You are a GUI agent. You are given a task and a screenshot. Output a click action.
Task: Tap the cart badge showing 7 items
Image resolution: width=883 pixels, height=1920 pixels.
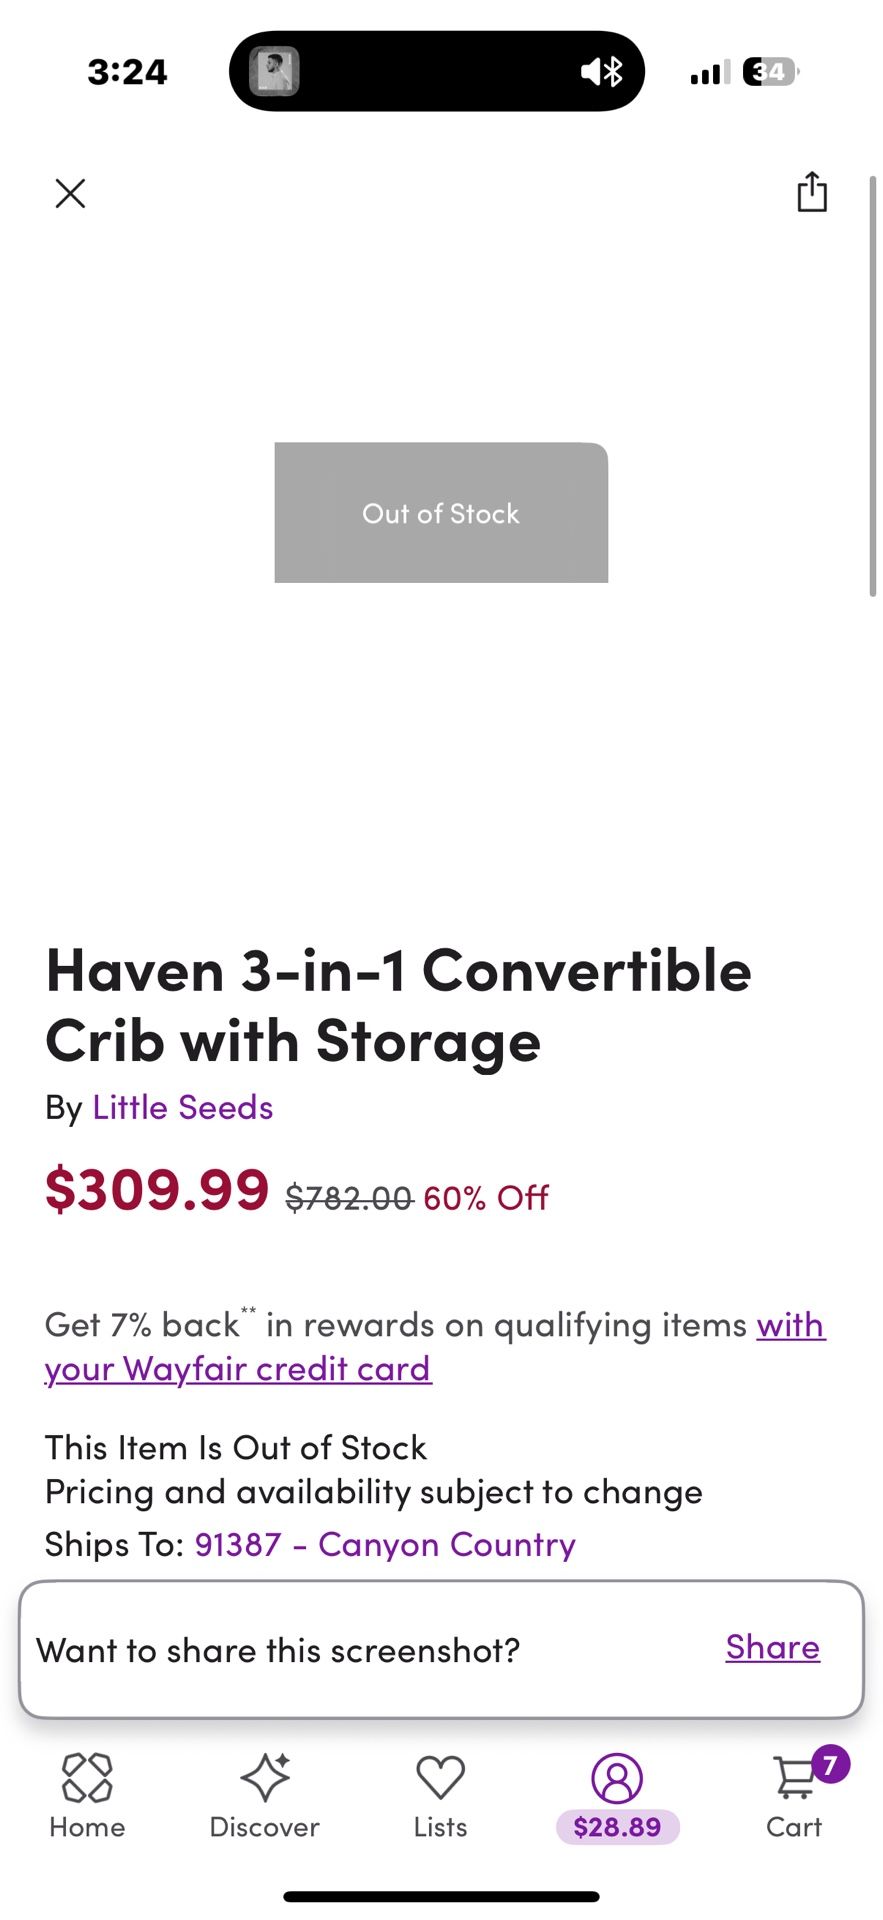830,1765
